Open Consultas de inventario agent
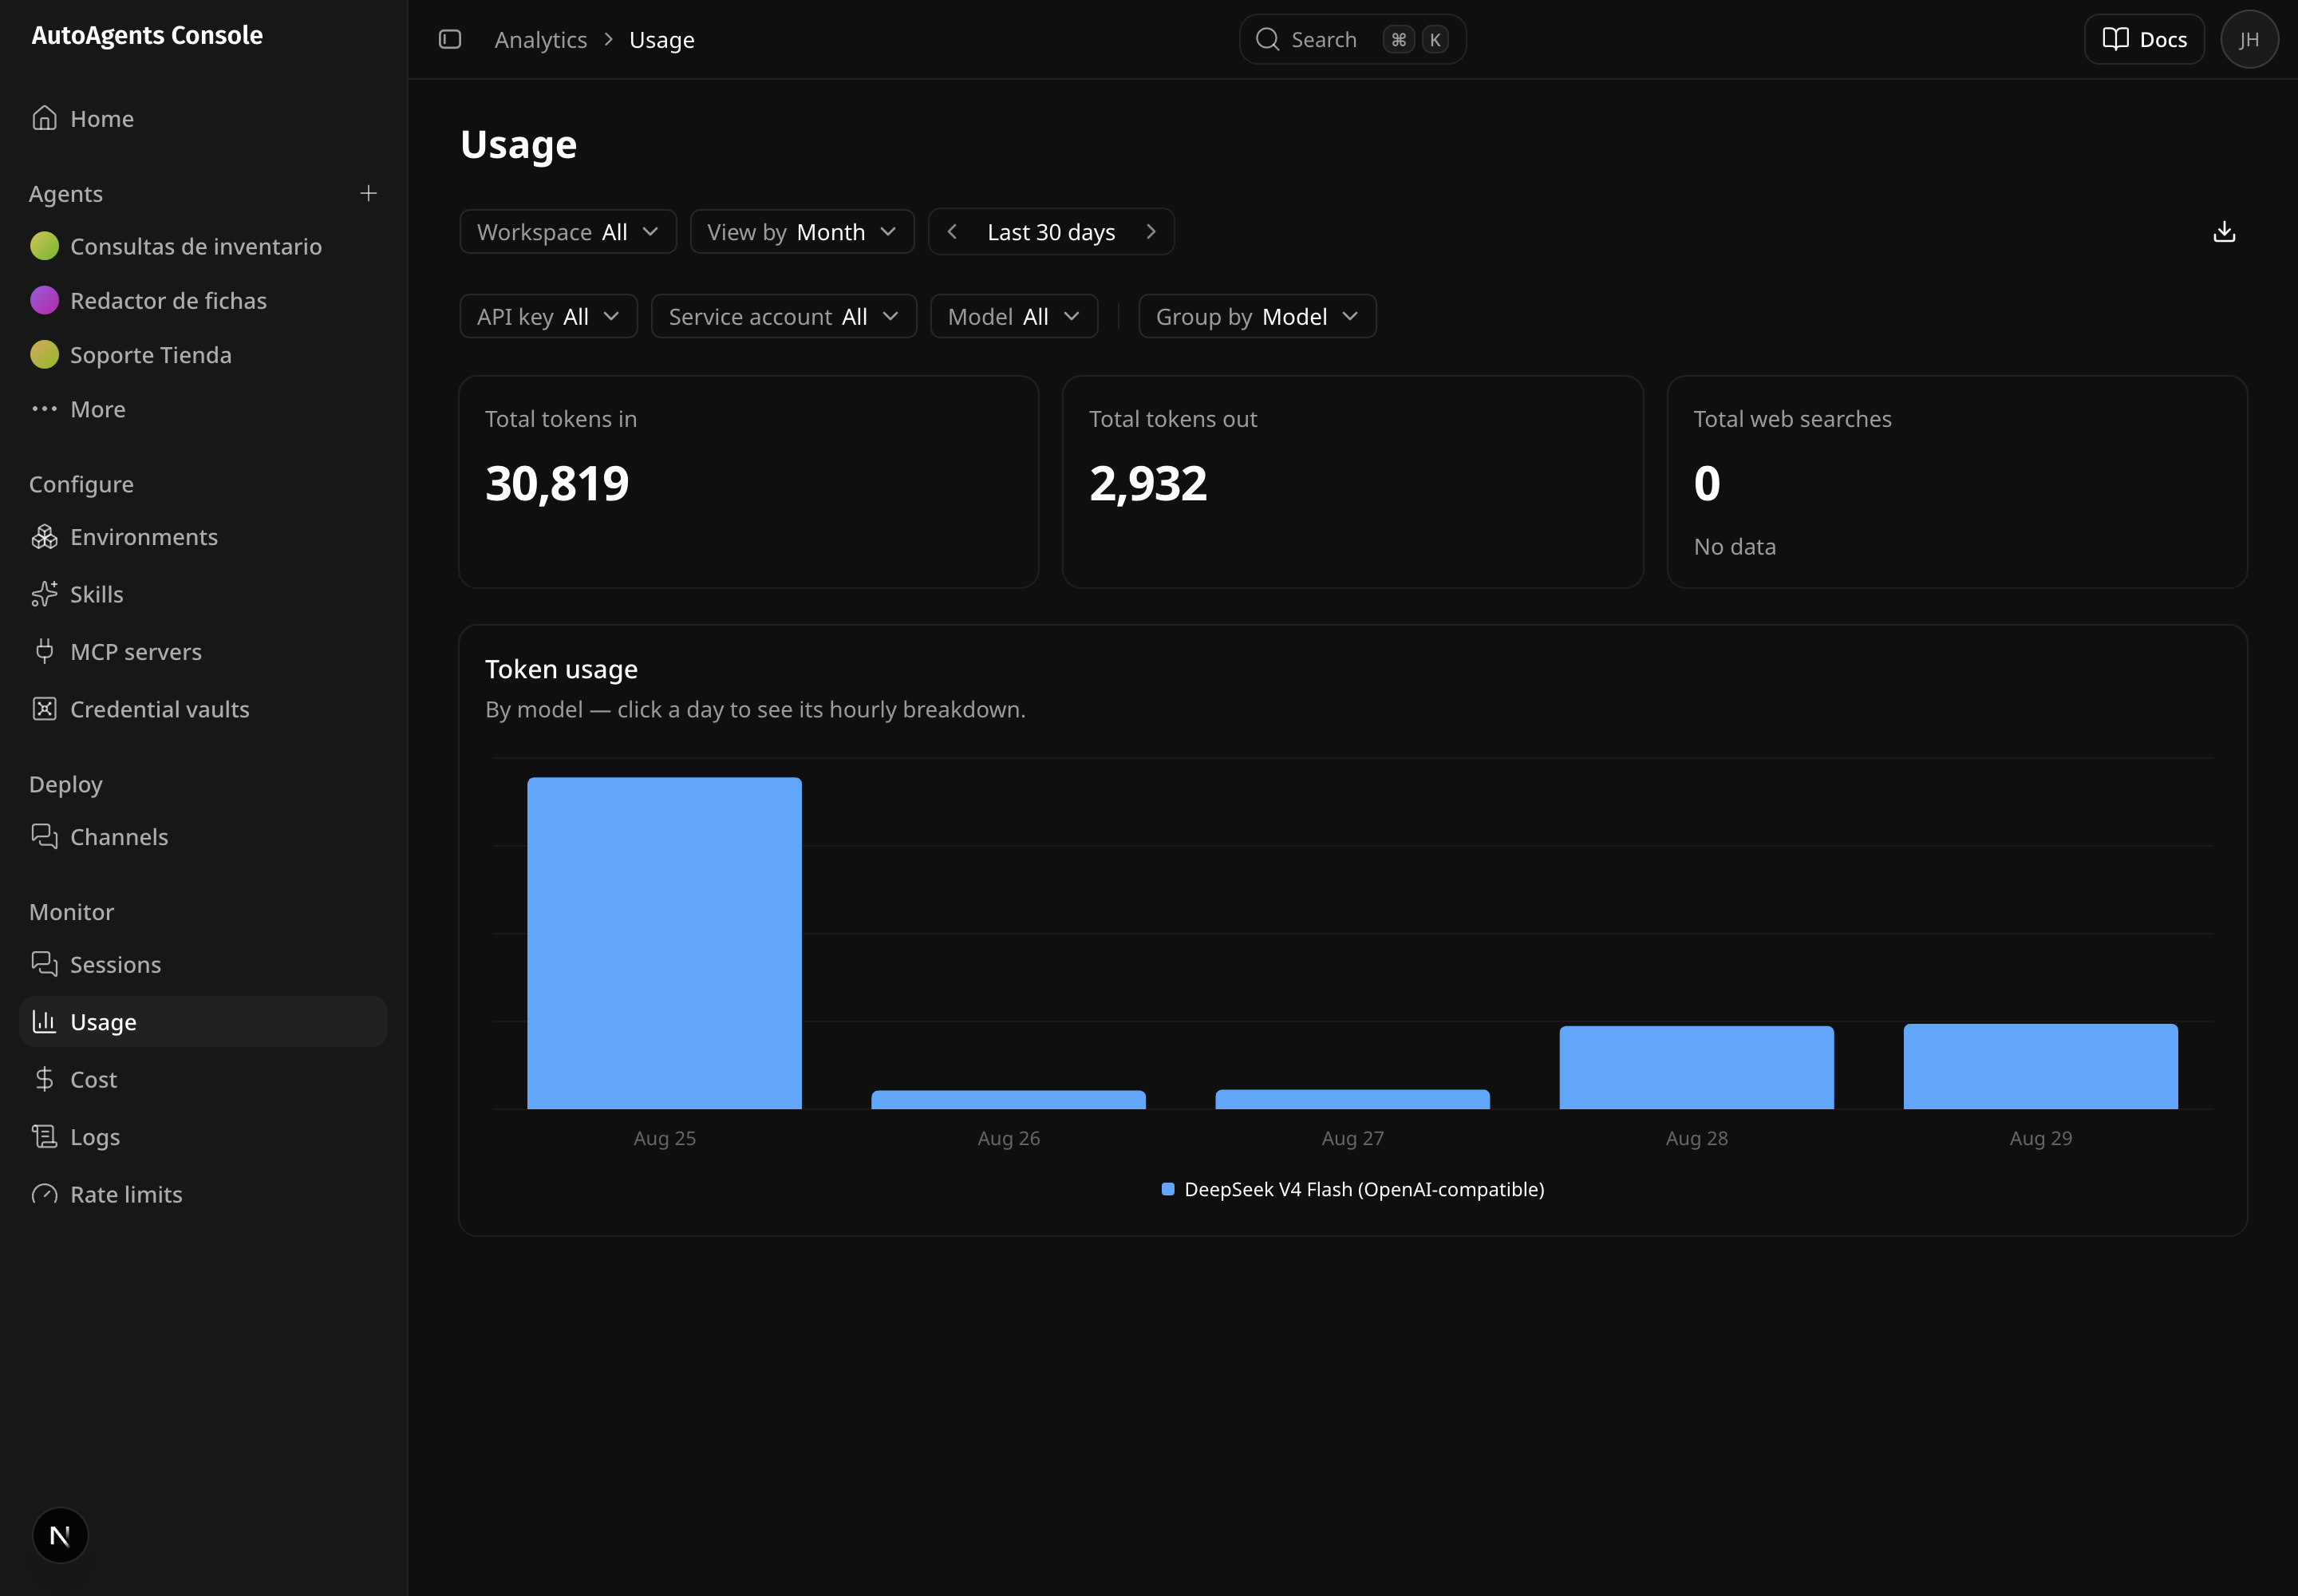 coord(203,246)
